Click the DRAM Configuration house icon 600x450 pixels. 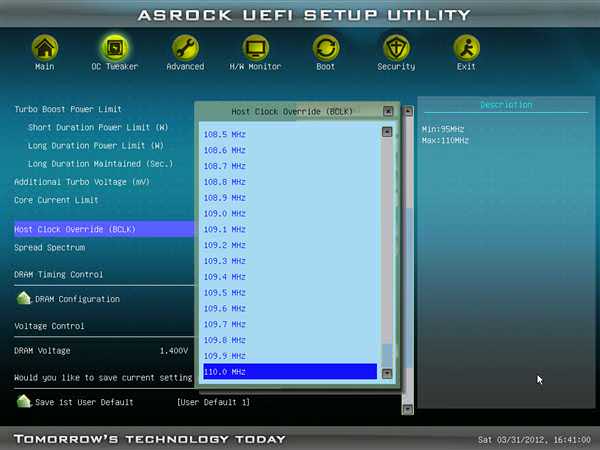click(x=24, y=298)
